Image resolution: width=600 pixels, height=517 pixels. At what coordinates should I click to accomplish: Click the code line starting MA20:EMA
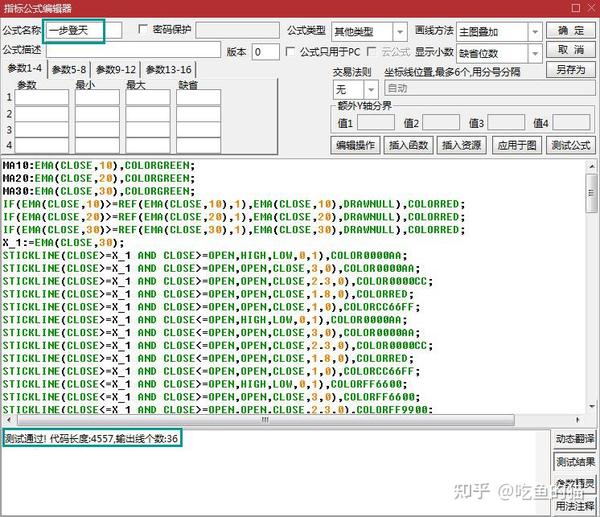click(99, 179)
